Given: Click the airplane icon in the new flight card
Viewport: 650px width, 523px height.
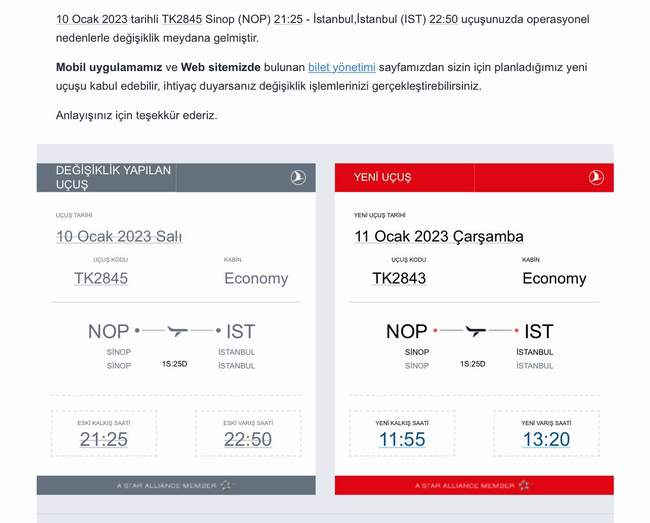Looking at the screenshot, I should [476, 330].
